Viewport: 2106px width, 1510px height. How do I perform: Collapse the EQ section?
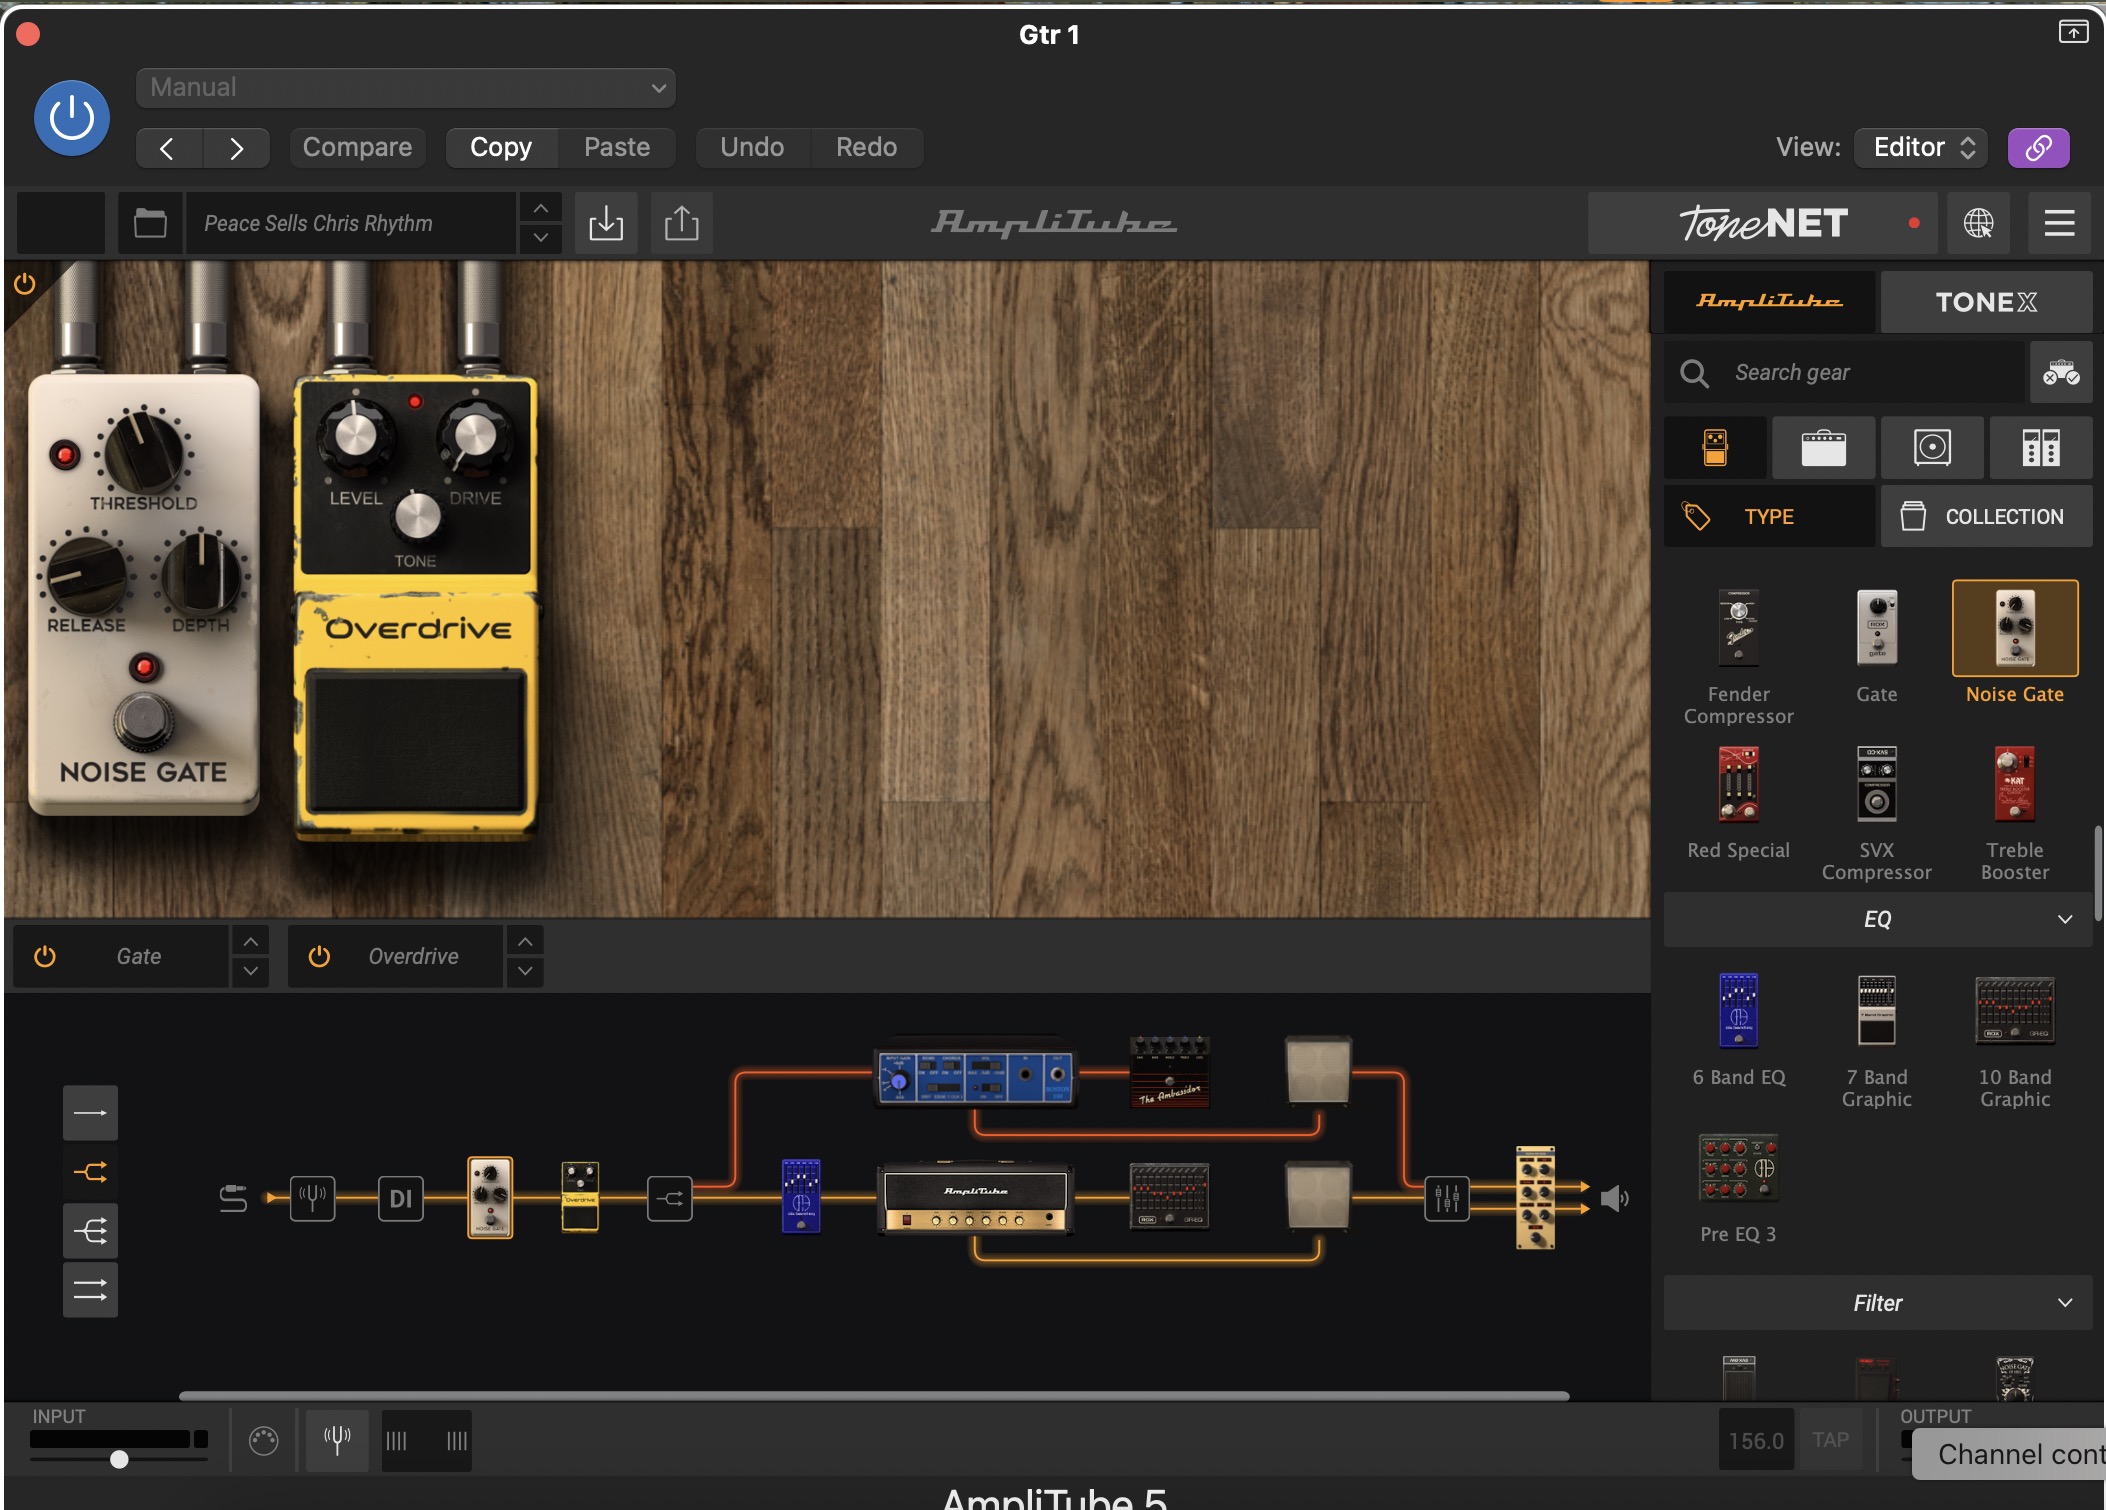click(1877, 919)
